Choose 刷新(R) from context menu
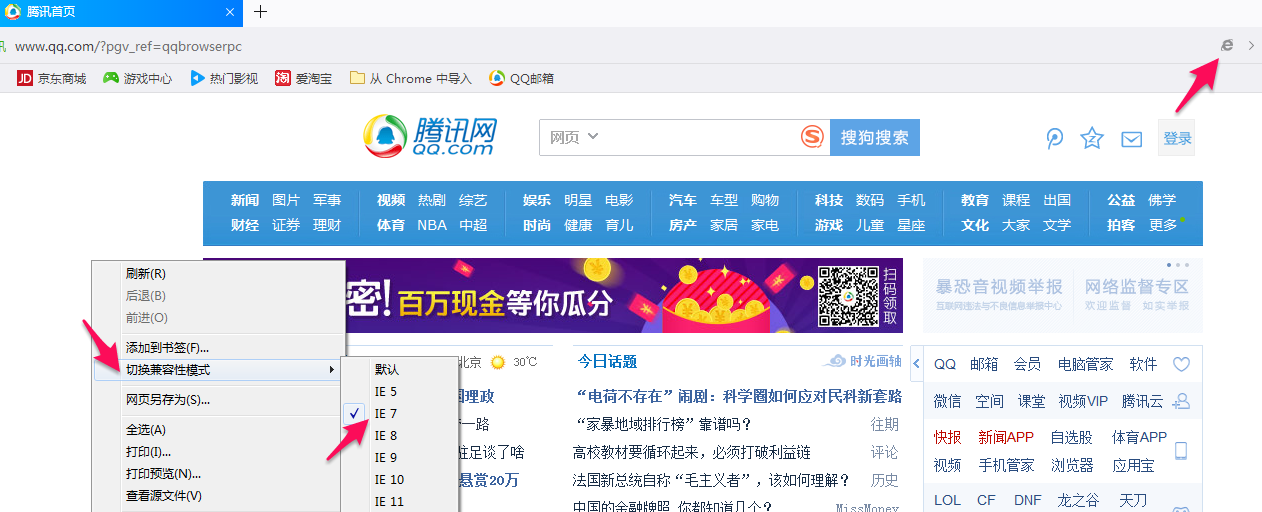The image size is (1262, 512). [x=218, y=273]
